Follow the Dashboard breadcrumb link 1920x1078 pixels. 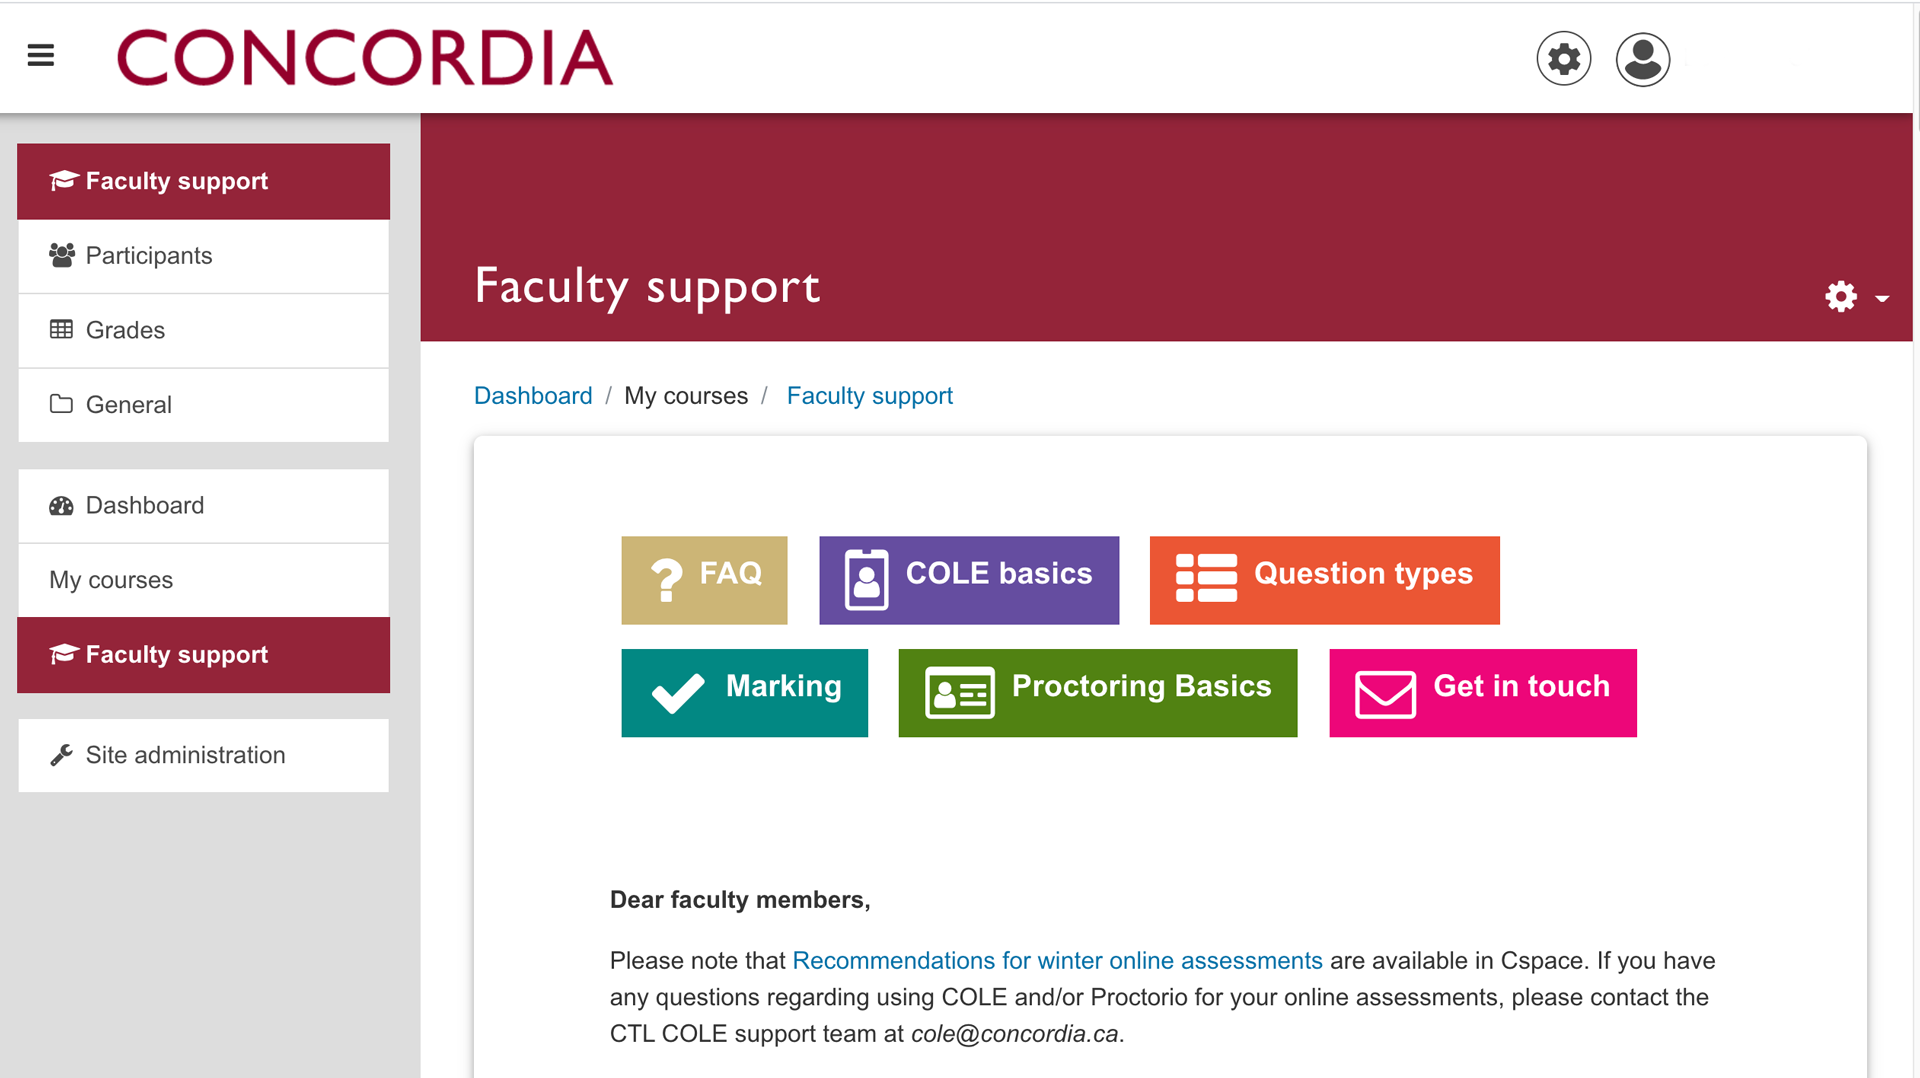pyautogui.click(x=533, y=395)
